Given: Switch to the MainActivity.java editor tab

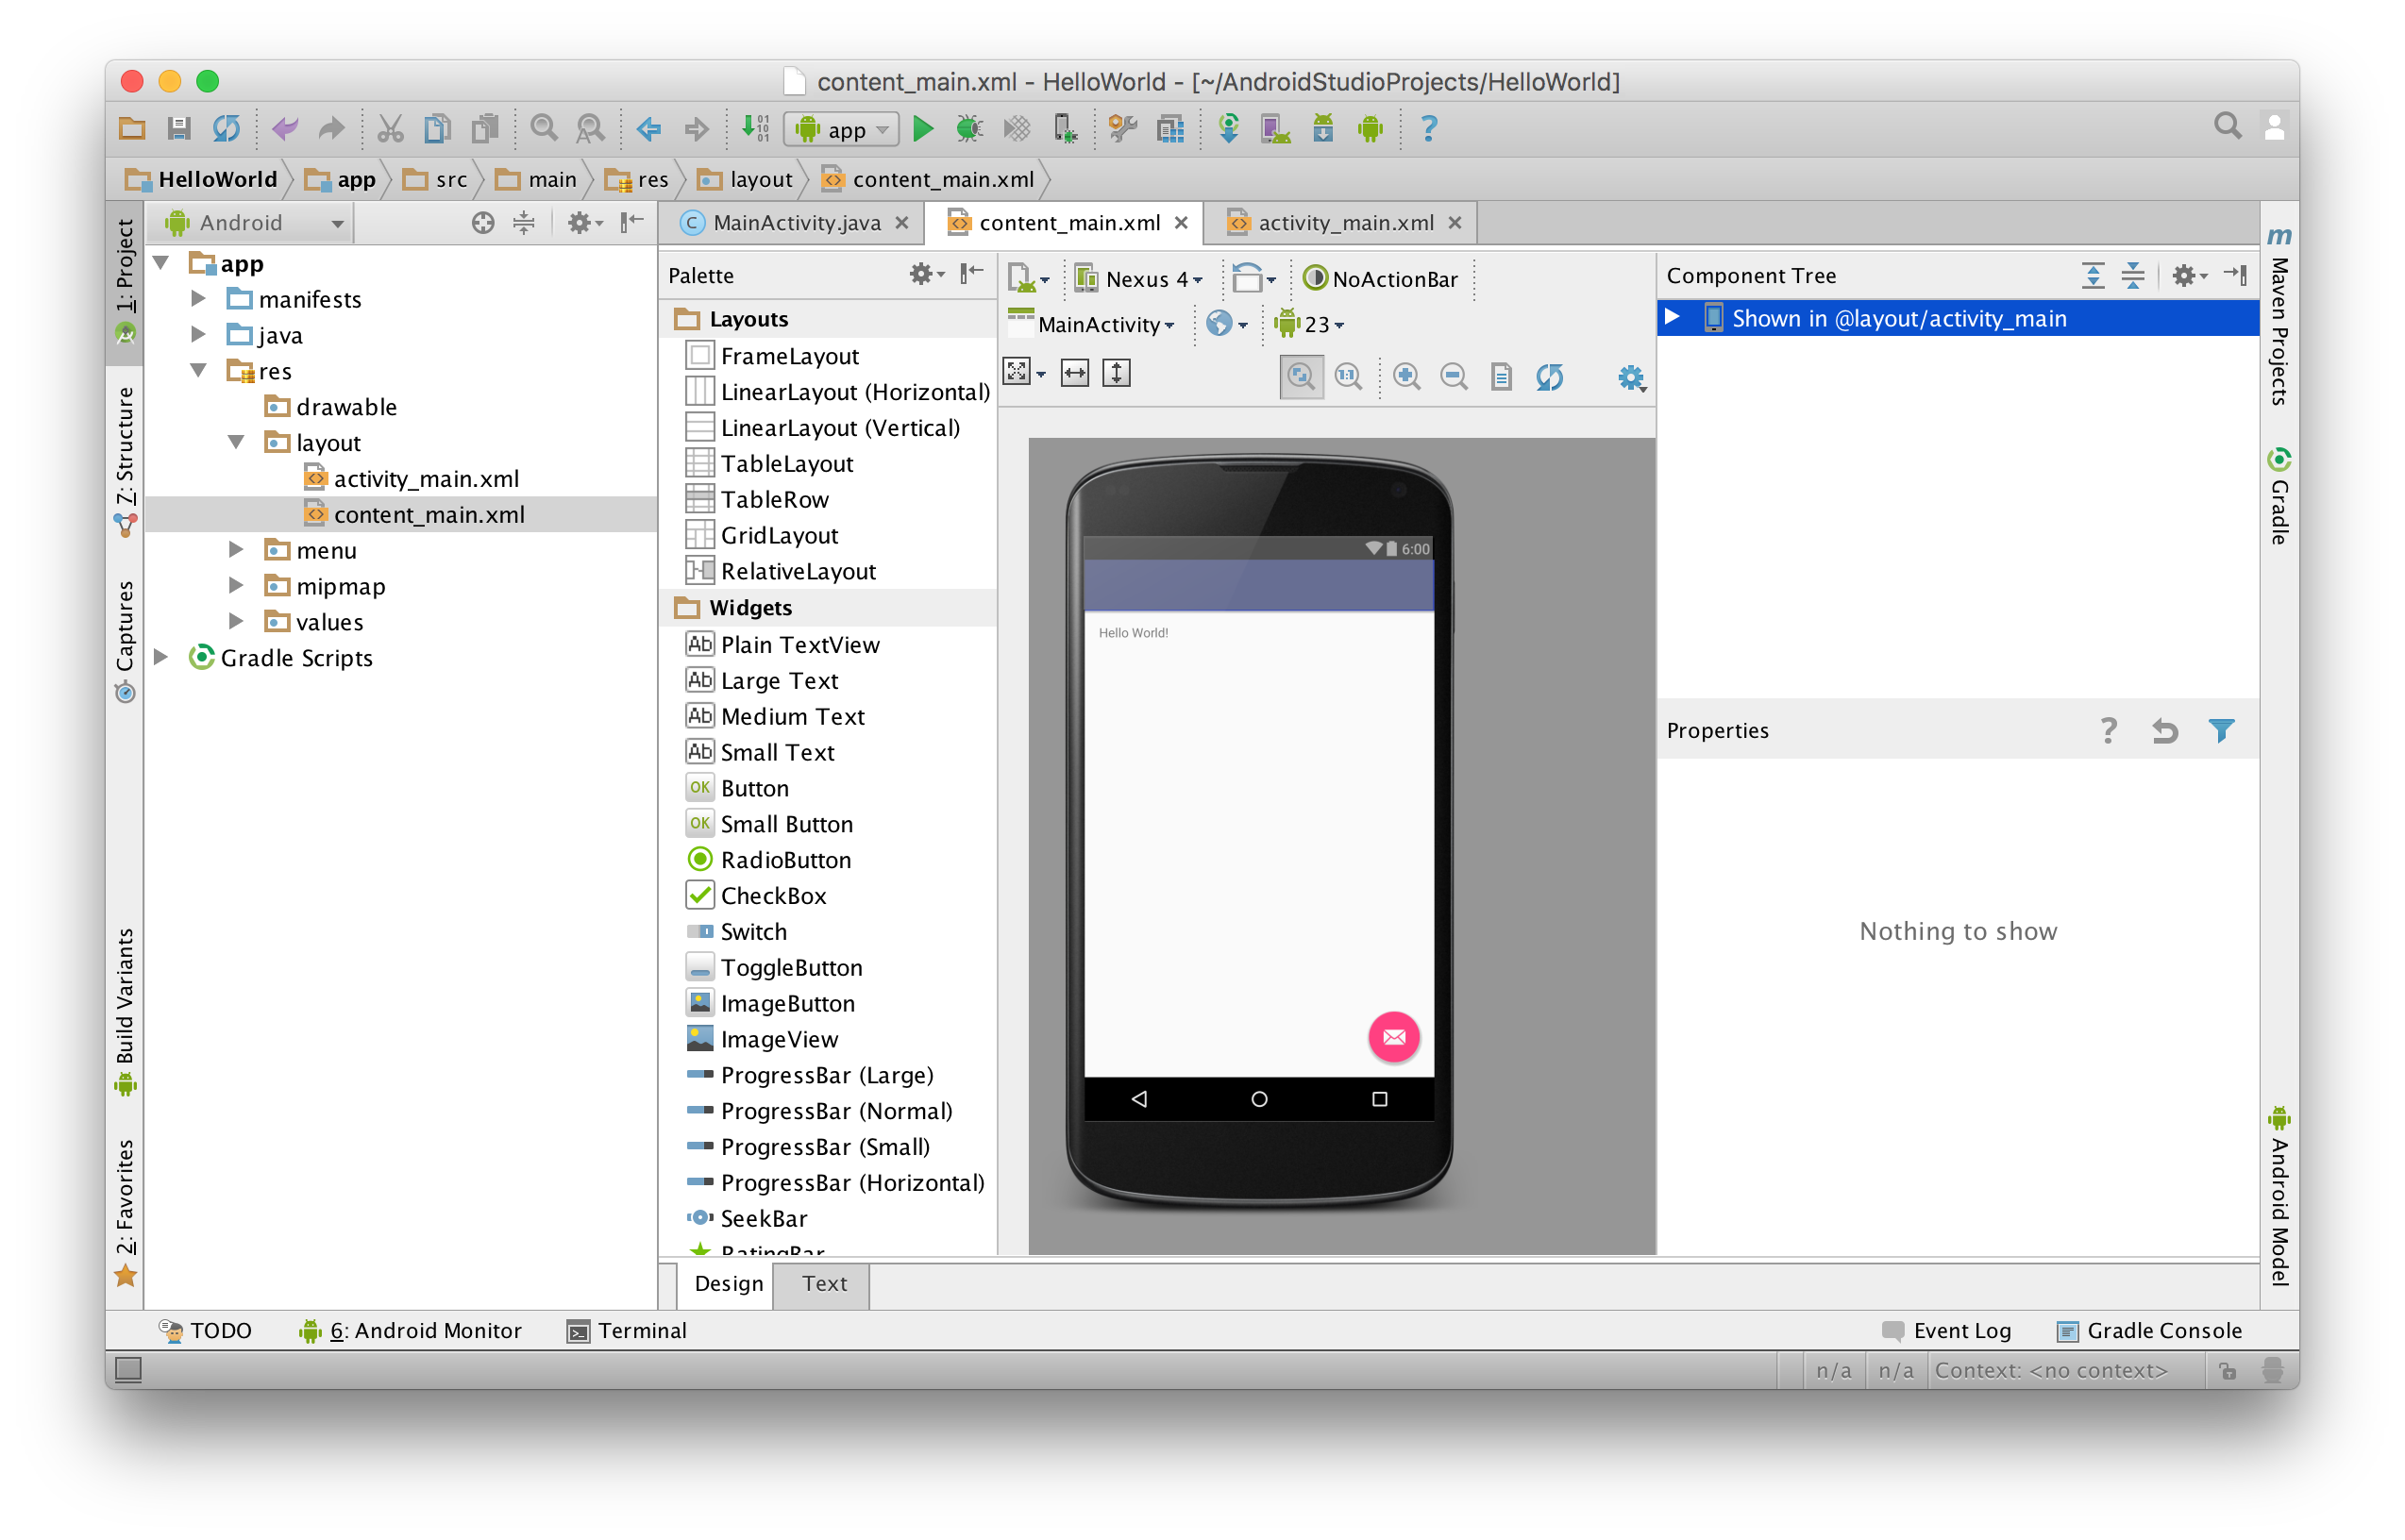Looking at the screenshot, I should click(x=795, y=223).
